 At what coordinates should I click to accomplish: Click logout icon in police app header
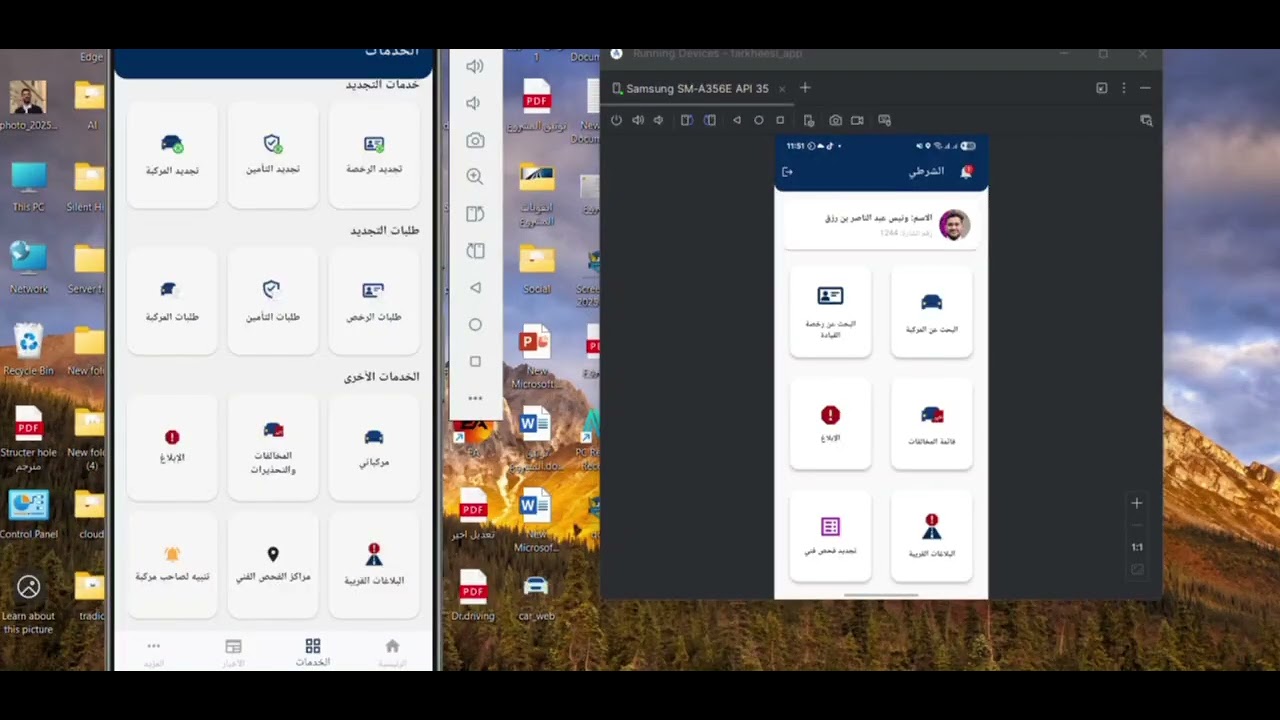point(788,172)
